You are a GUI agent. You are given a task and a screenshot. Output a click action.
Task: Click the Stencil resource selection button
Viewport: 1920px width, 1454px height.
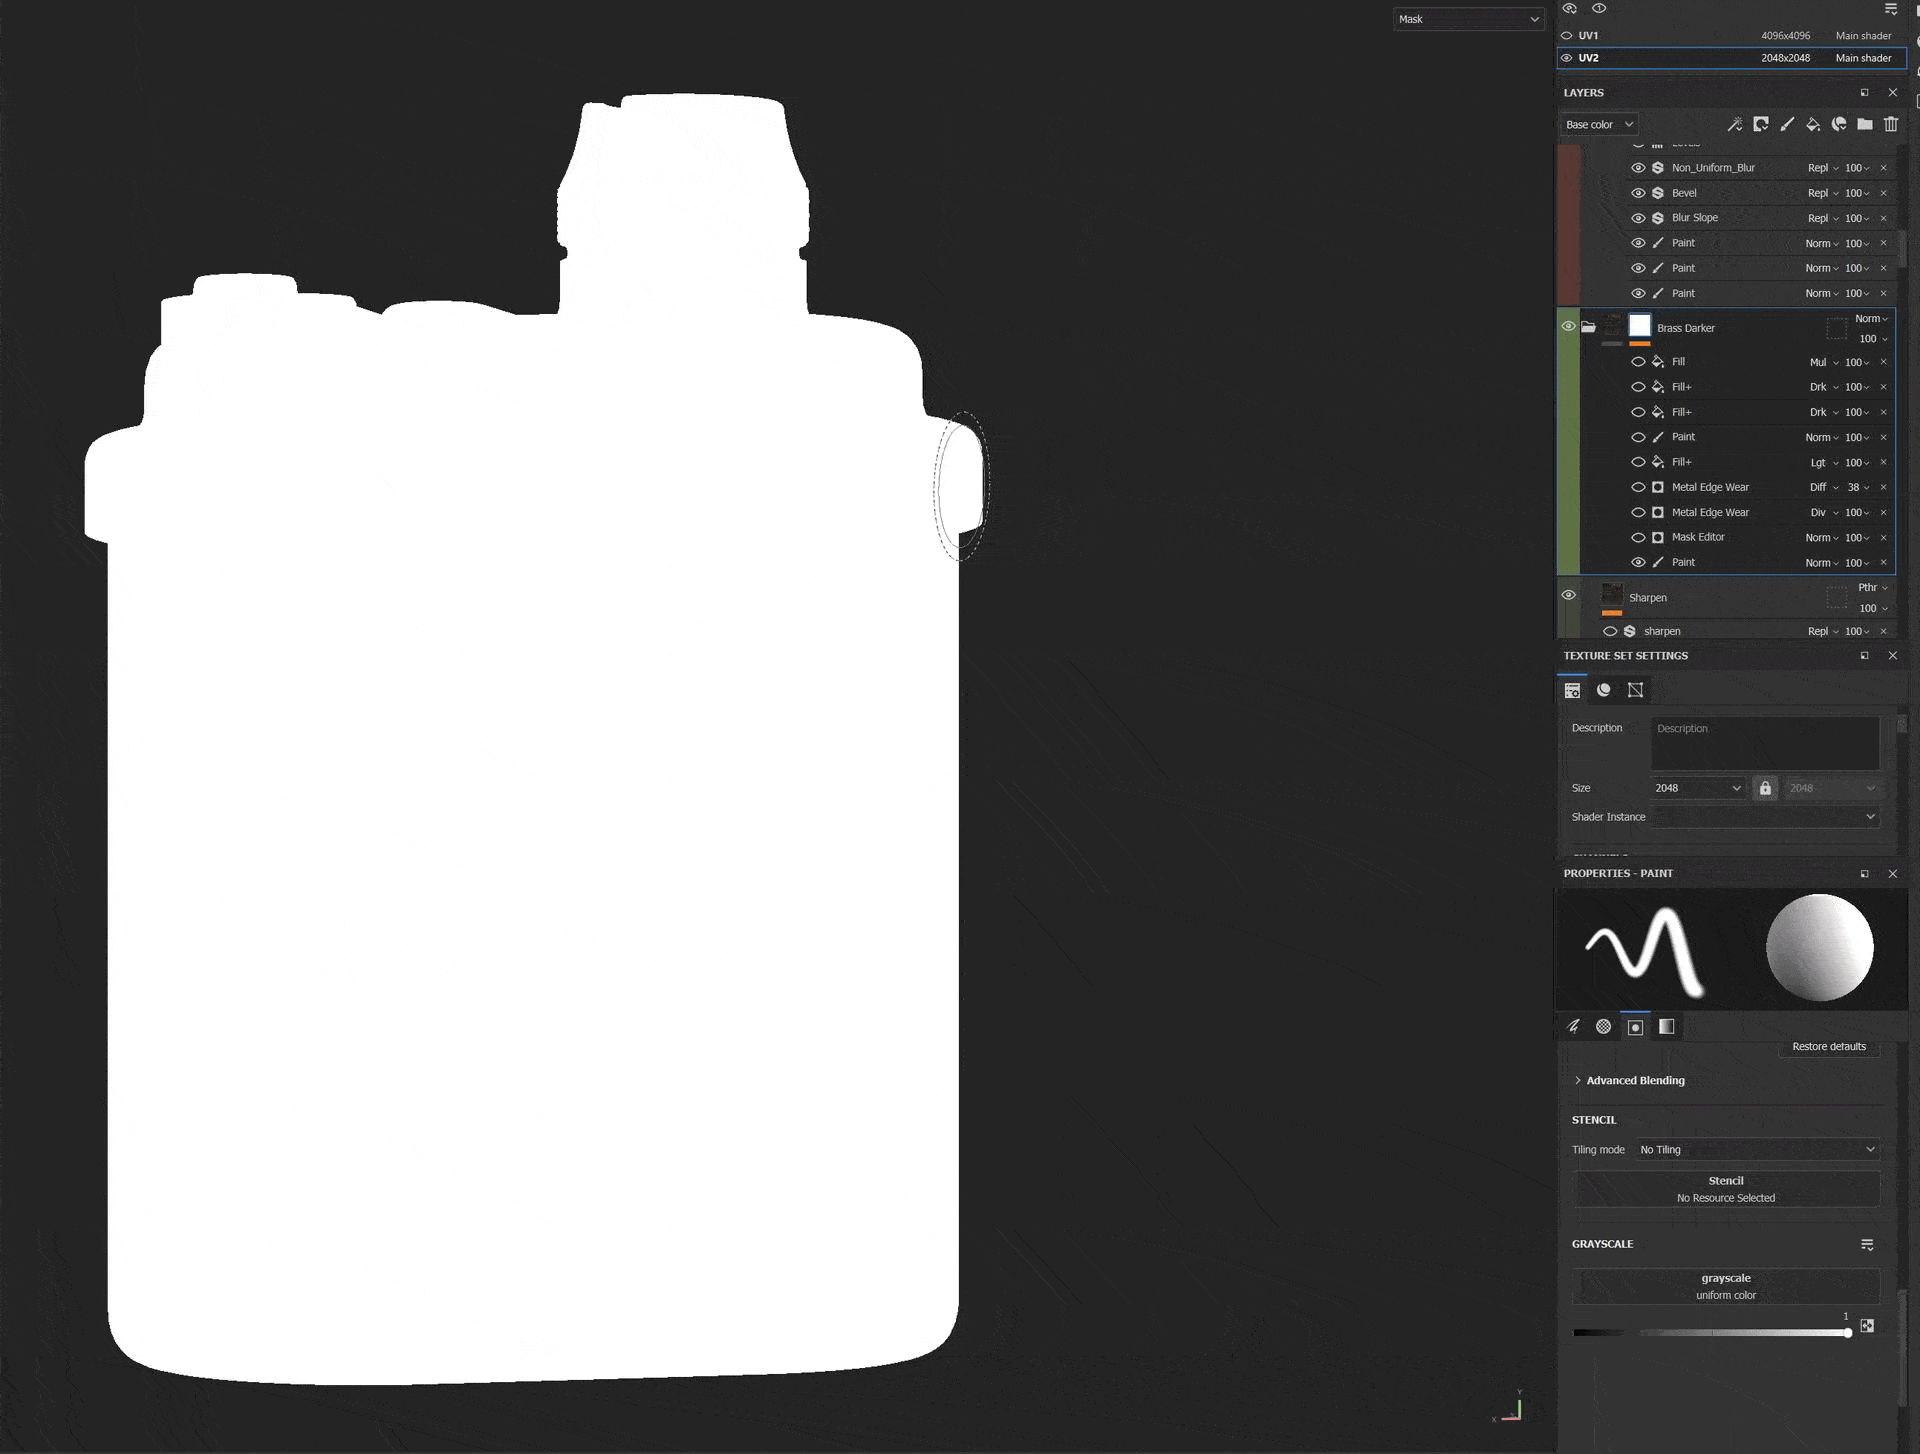pyautogui.click(x=1725, y=1189)
